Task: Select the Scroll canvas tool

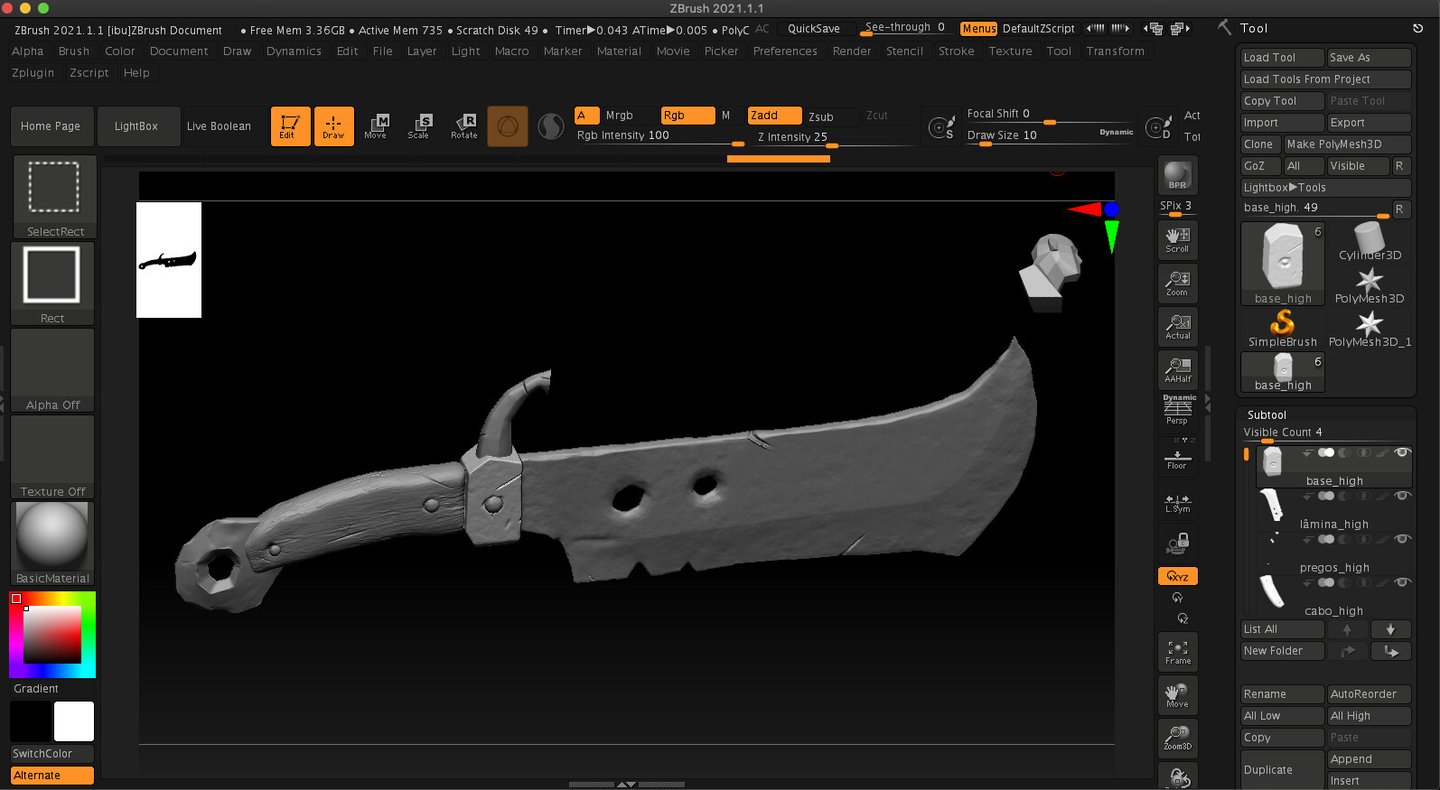Action: 1177,239
